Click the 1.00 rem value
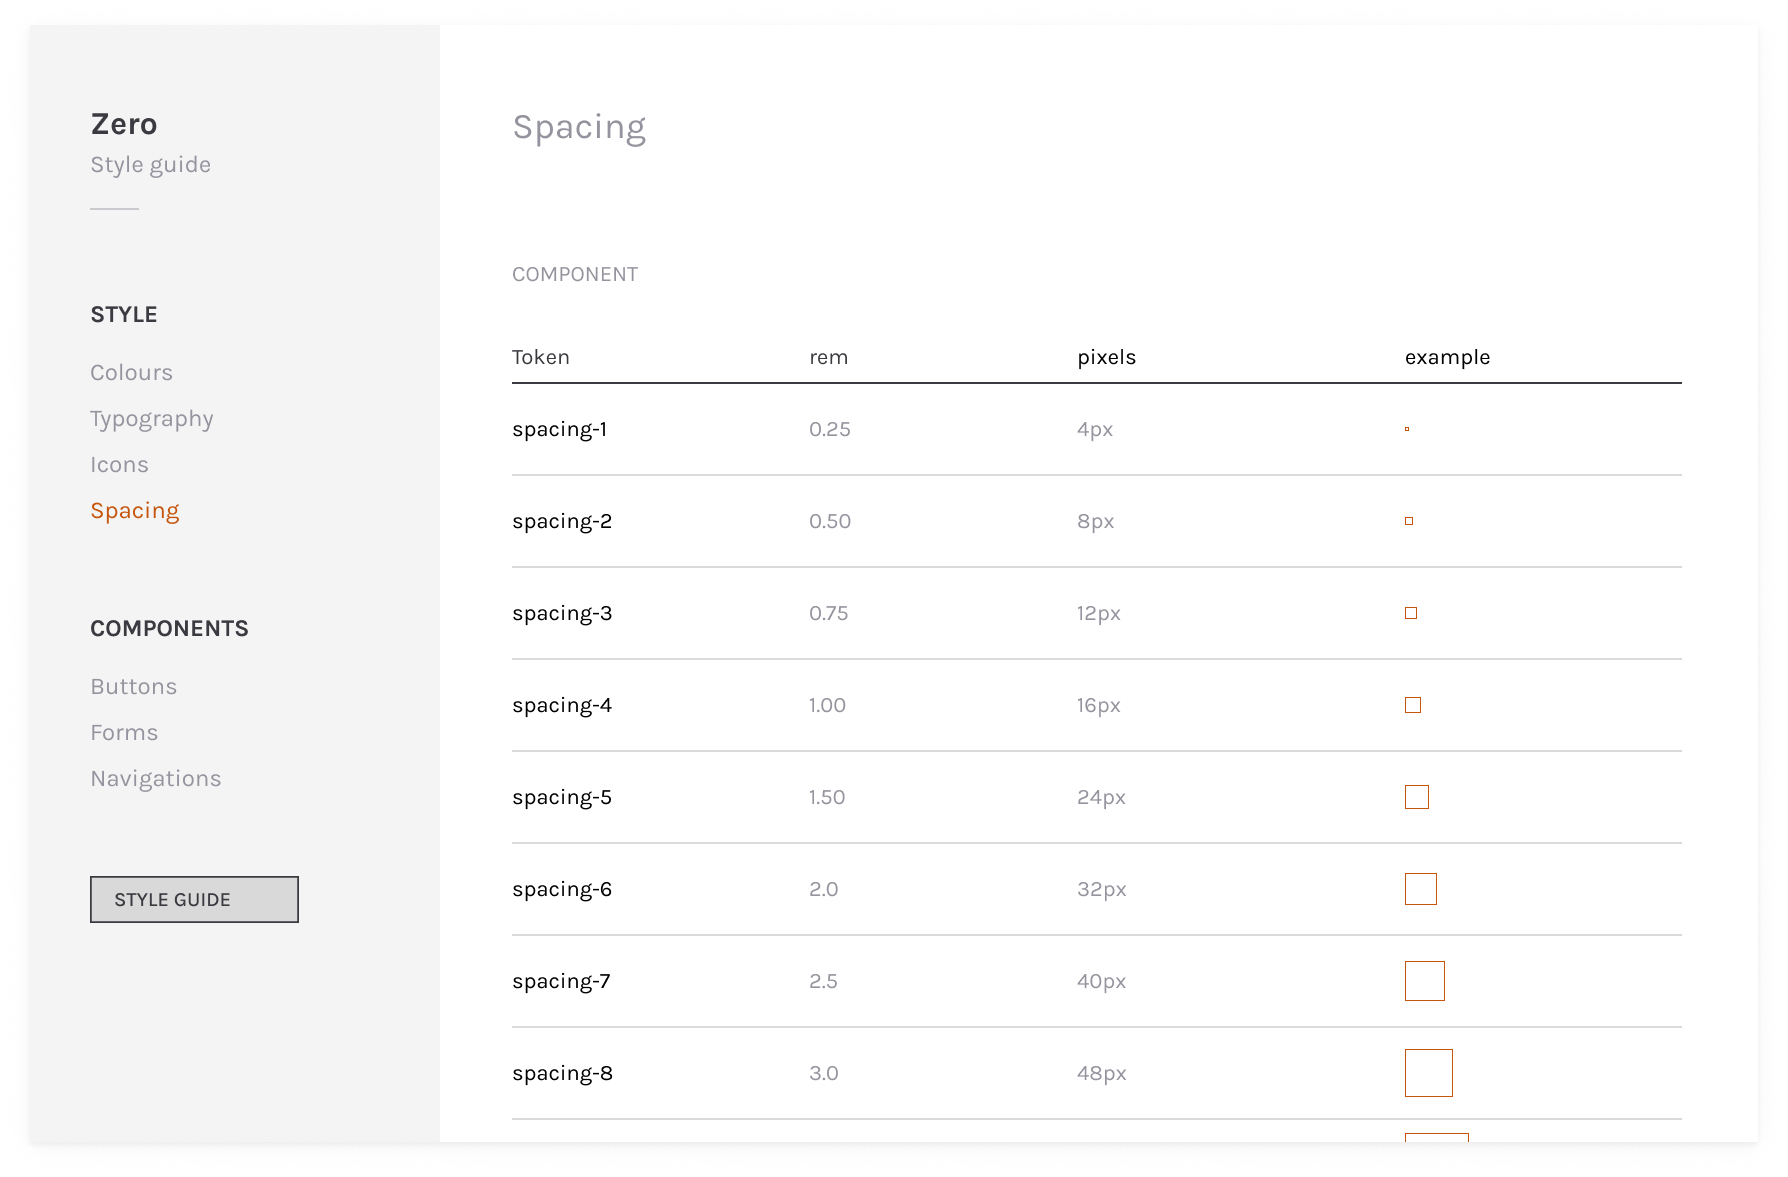This screenshot has height=1177, width=1788. pos(827,706)
